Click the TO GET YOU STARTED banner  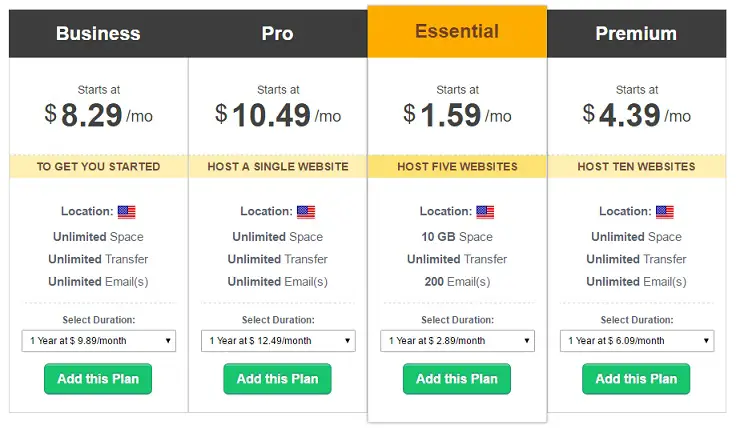pos(99,167)
